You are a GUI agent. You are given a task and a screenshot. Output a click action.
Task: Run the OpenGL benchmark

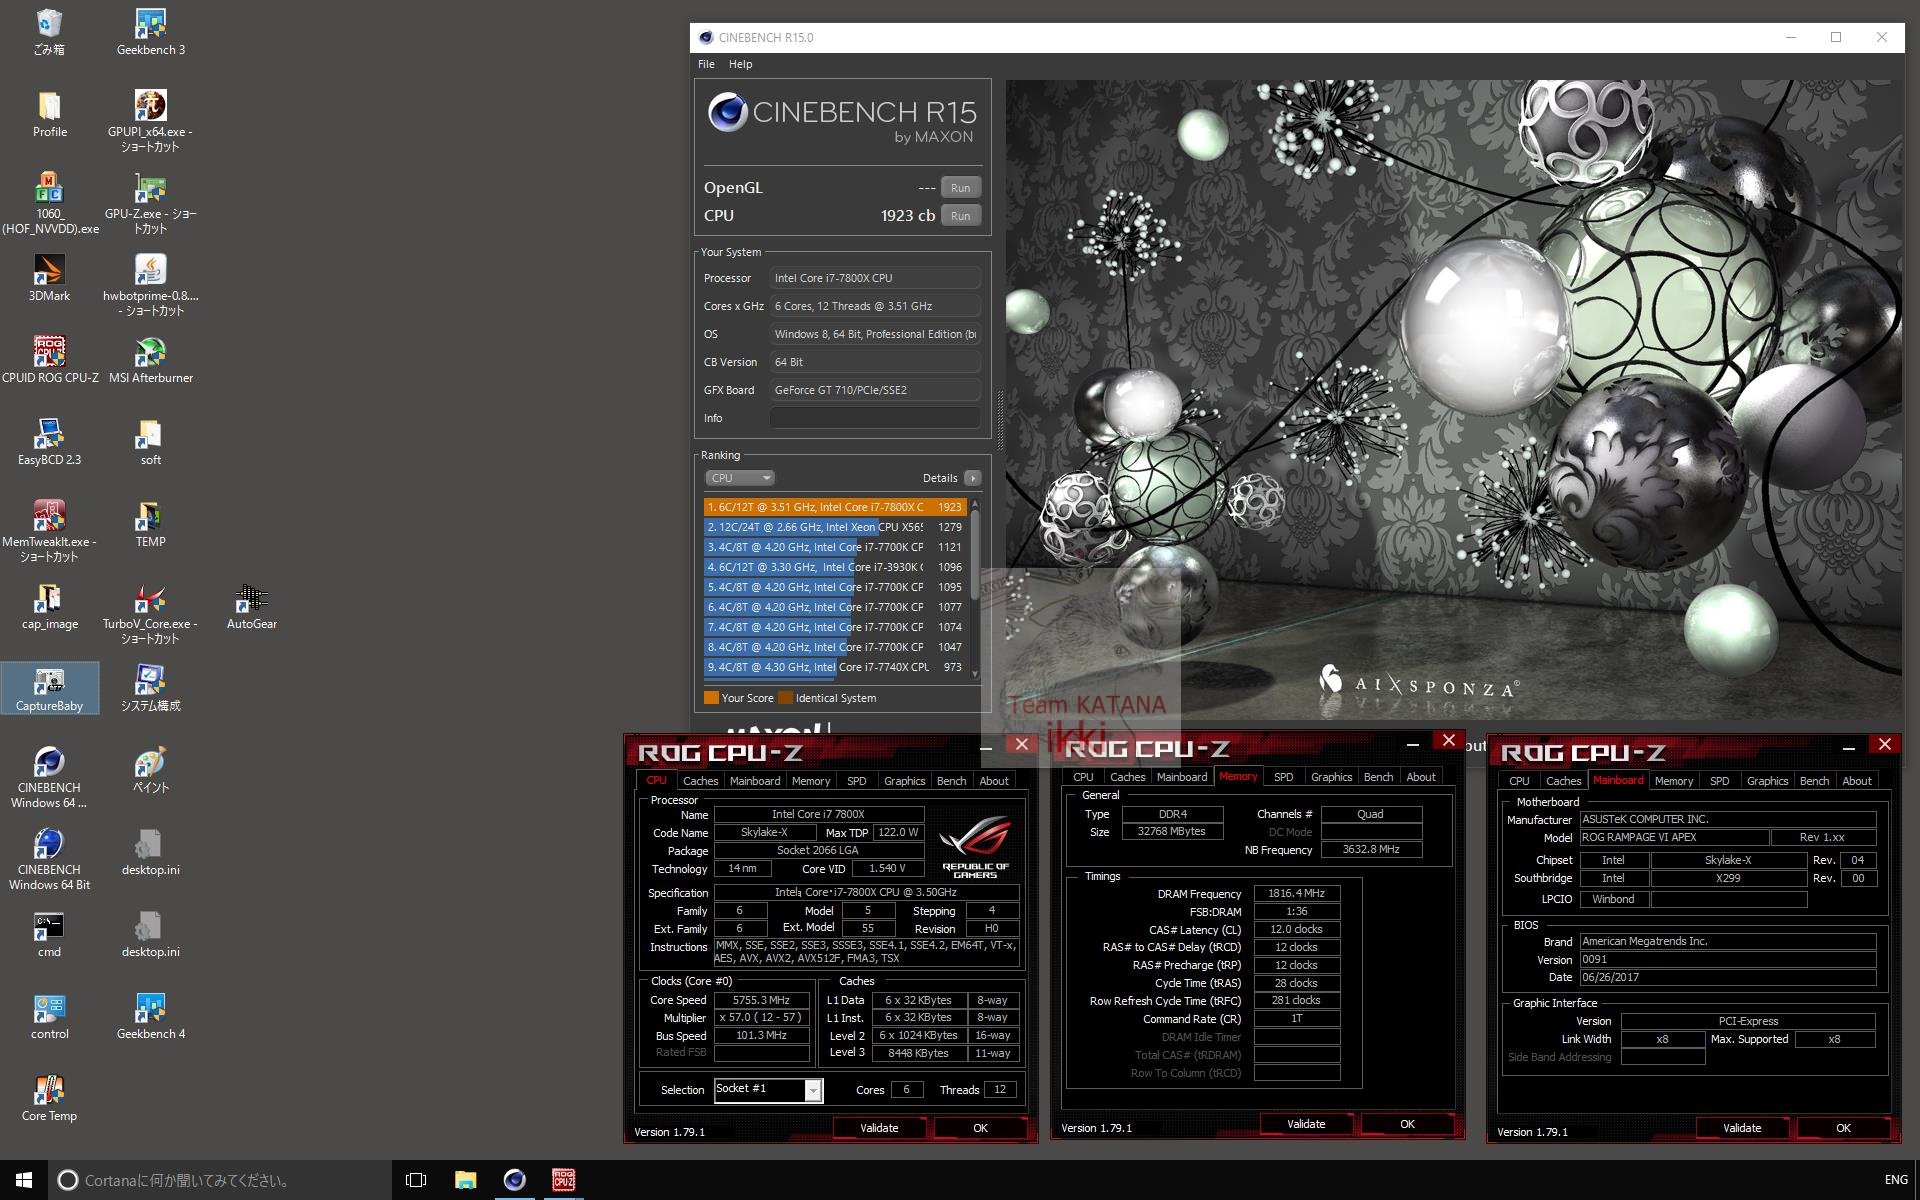coord(960,188)
